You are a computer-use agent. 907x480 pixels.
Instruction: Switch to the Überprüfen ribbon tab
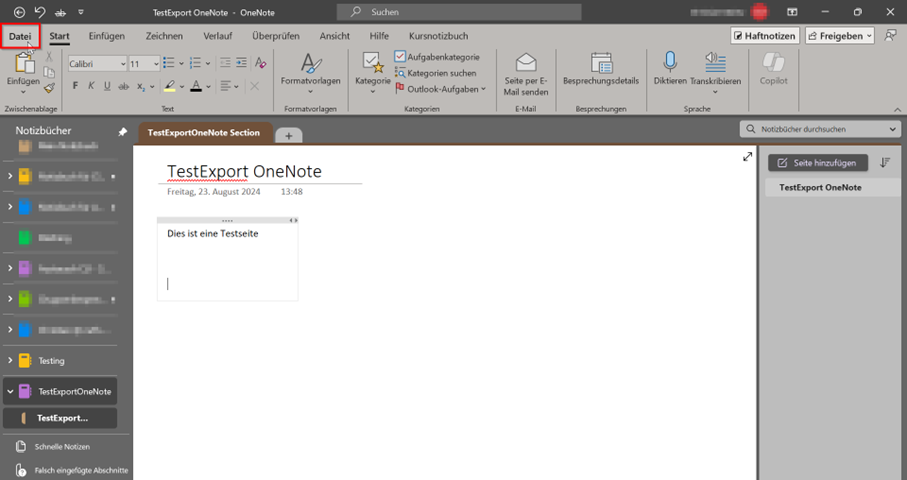tap(276, 36)
